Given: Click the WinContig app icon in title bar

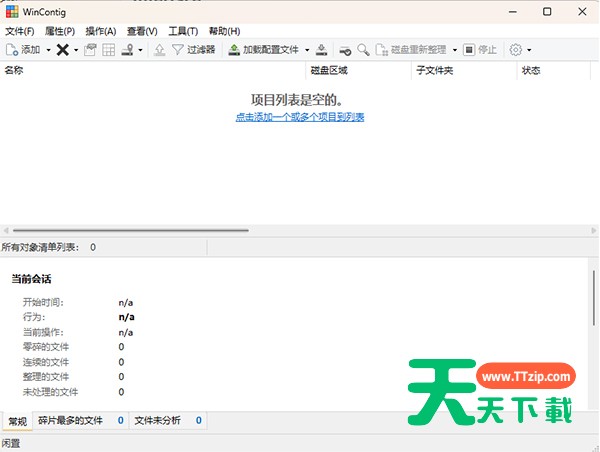Looking at the screenshot, I should point(12,12).
